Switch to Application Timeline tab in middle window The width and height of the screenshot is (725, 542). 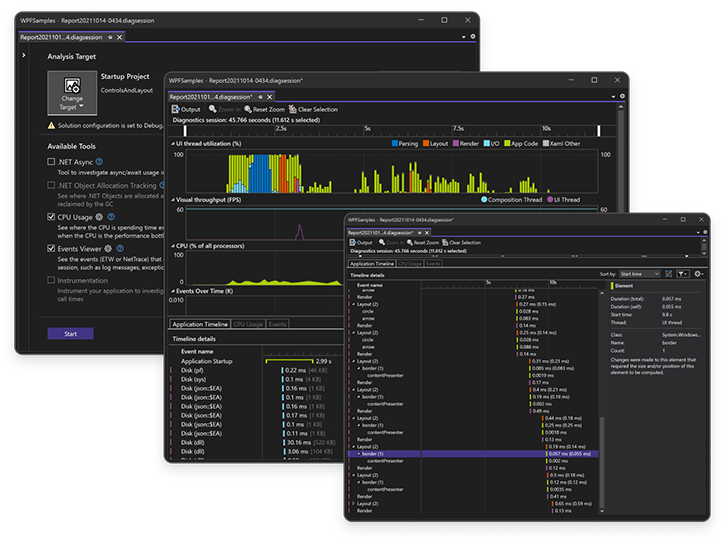tap(200, 324)
